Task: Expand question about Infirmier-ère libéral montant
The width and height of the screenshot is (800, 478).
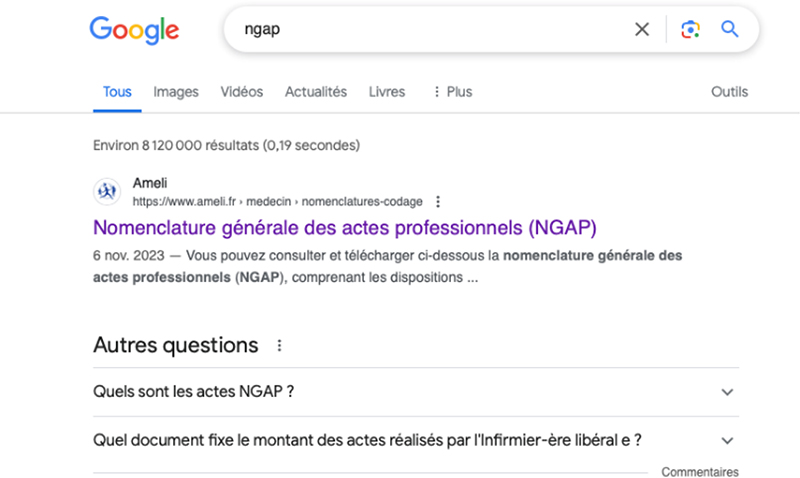Action: click(x=416, y=440)
